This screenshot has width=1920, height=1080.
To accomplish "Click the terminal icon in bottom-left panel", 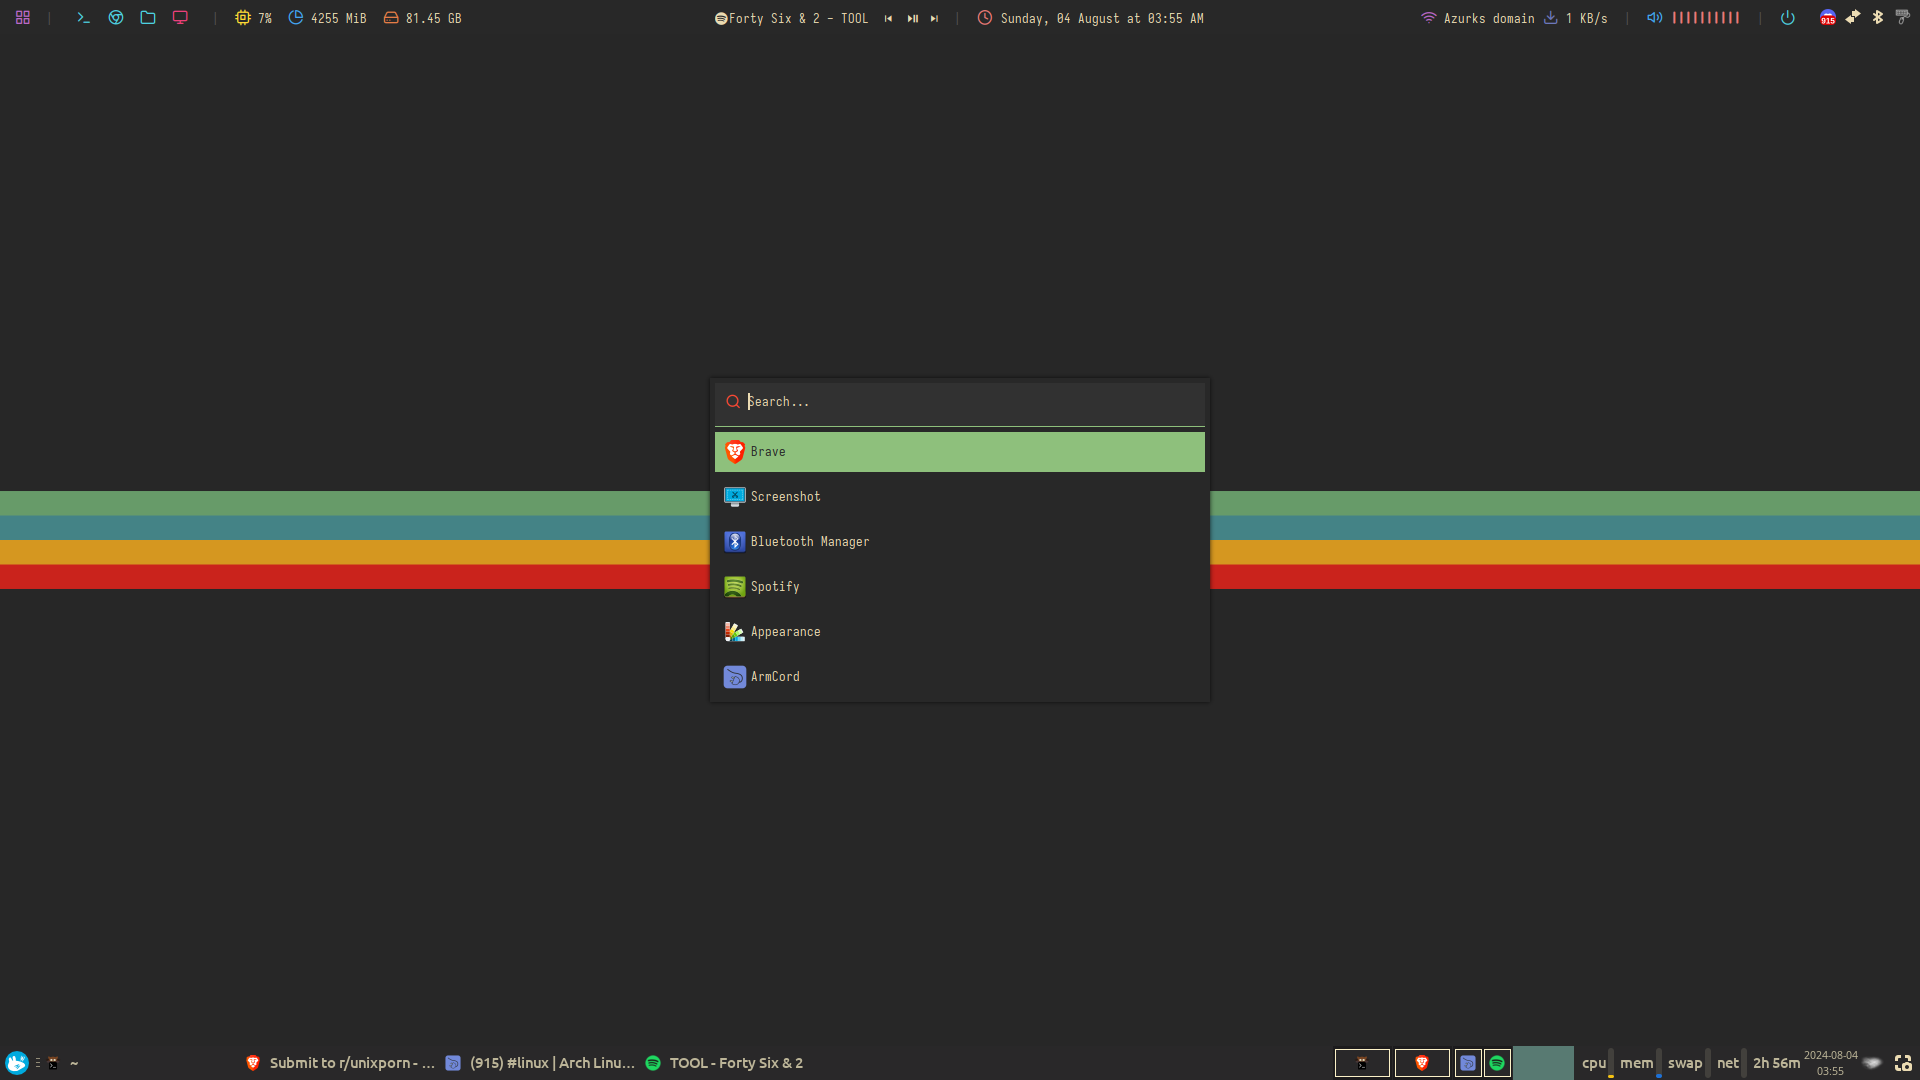I will click(54, 1063).
